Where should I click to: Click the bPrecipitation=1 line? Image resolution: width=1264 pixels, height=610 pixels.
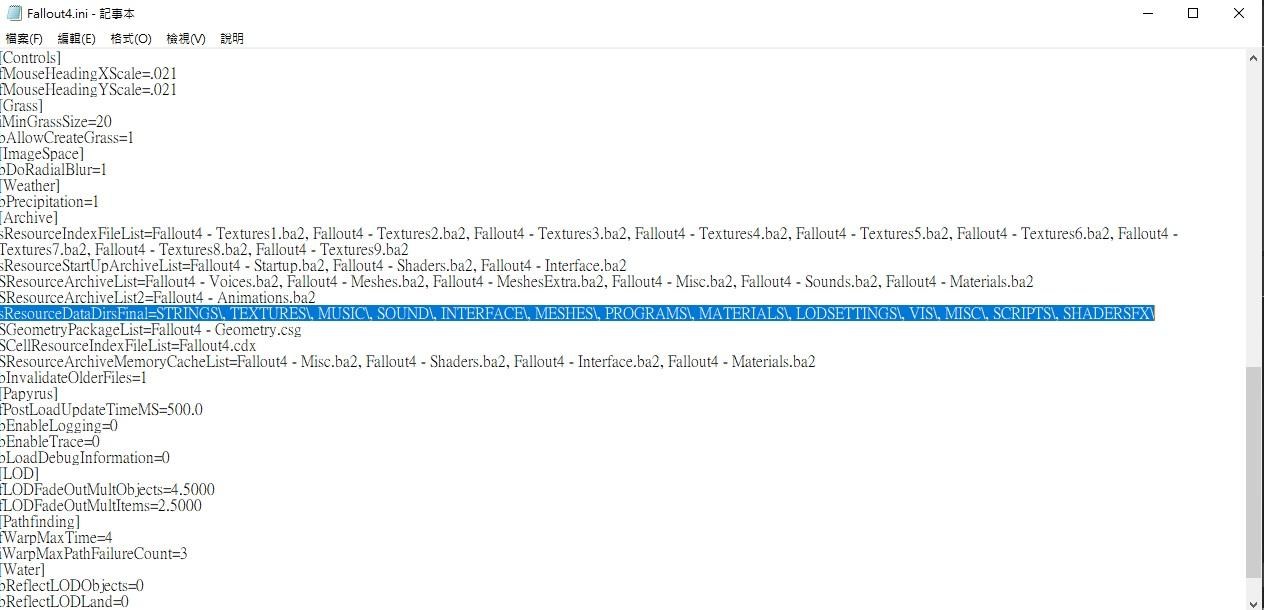click(x=50, y=202)
